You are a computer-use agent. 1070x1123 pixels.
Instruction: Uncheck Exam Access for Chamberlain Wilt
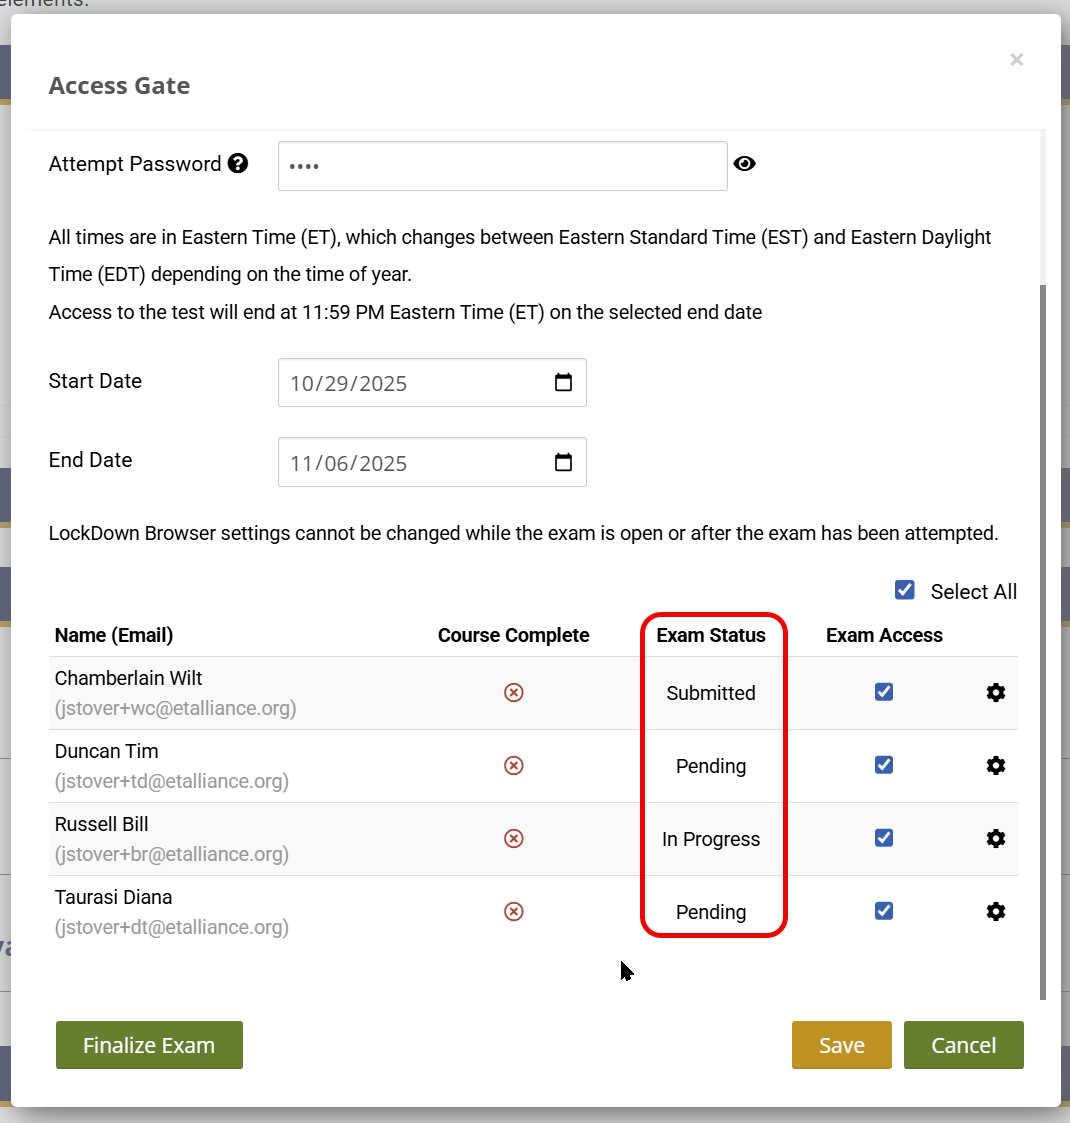pyautogui.click(x=884, y=692)
